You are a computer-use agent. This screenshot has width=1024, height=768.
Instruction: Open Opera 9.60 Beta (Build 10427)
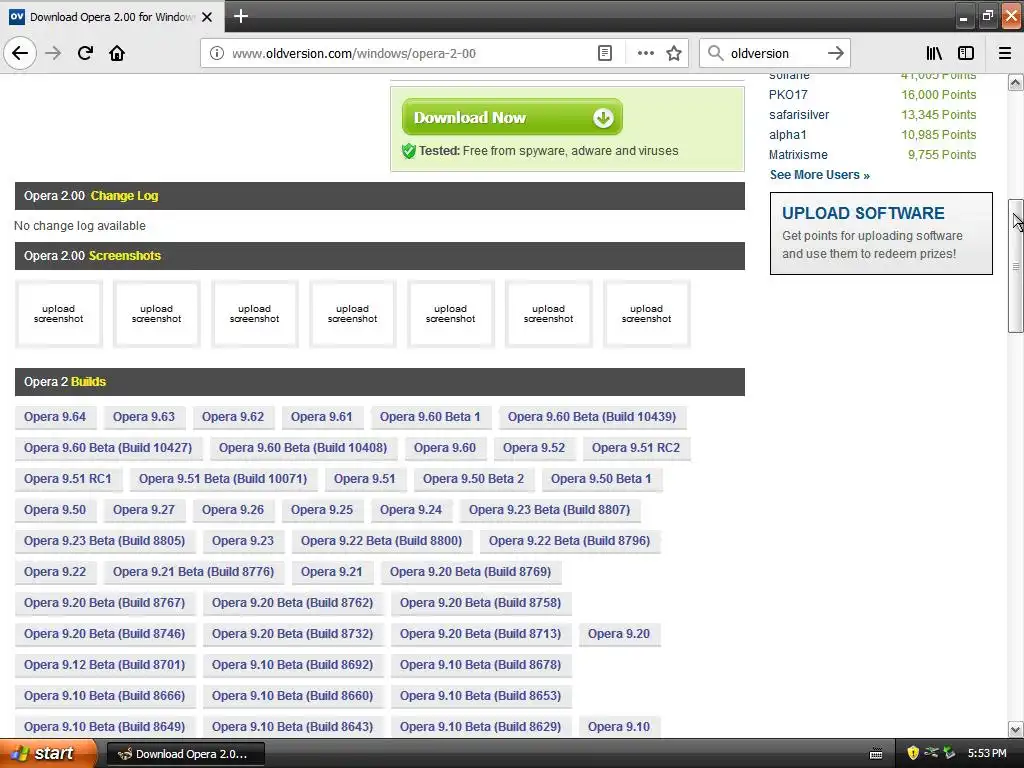(108, 448)
